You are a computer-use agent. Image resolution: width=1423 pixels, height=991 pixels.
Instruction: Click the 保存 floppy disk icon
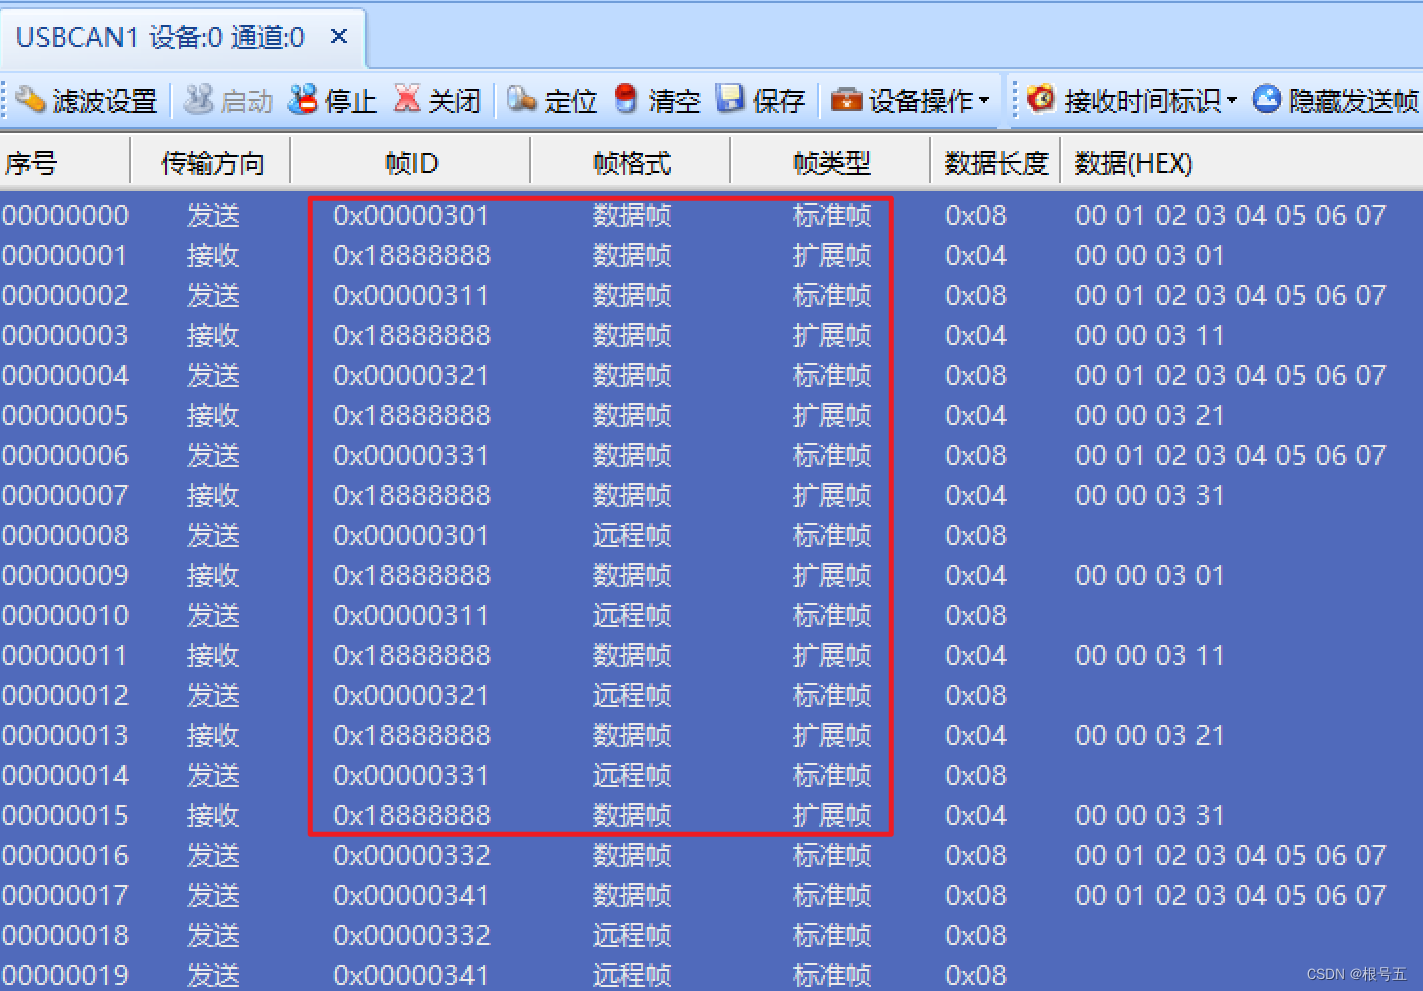(731, 98)
